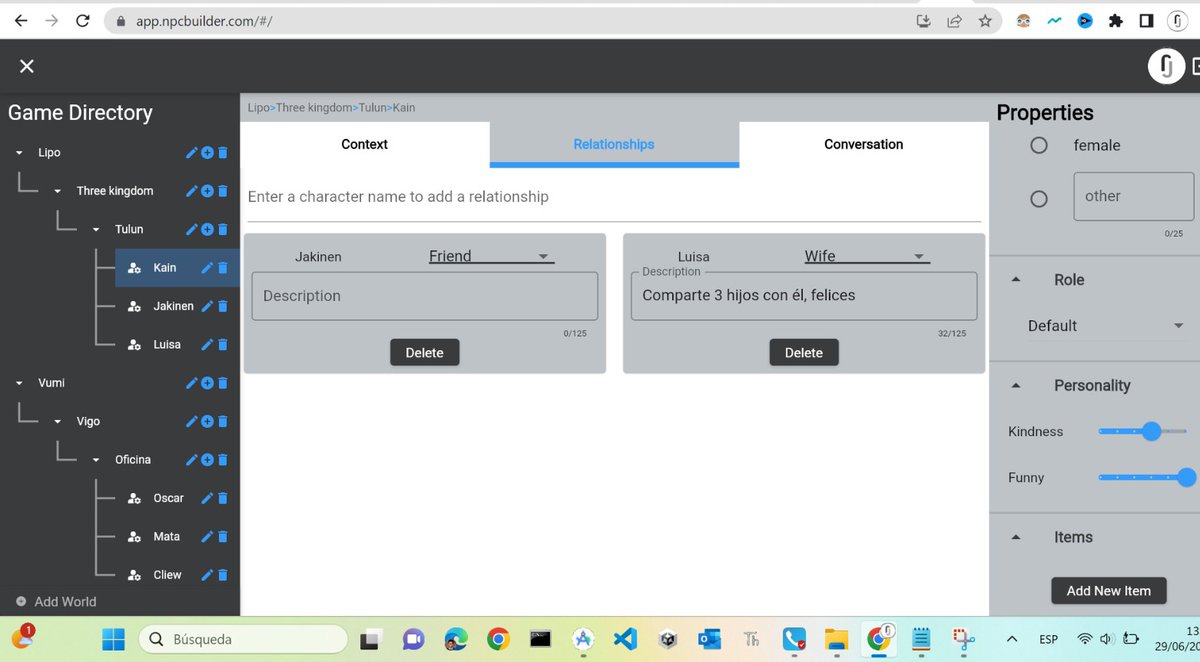Edit the Cliew character
Screen dimensions: 1200x662
pyautogui.click(x=207, y=575)
